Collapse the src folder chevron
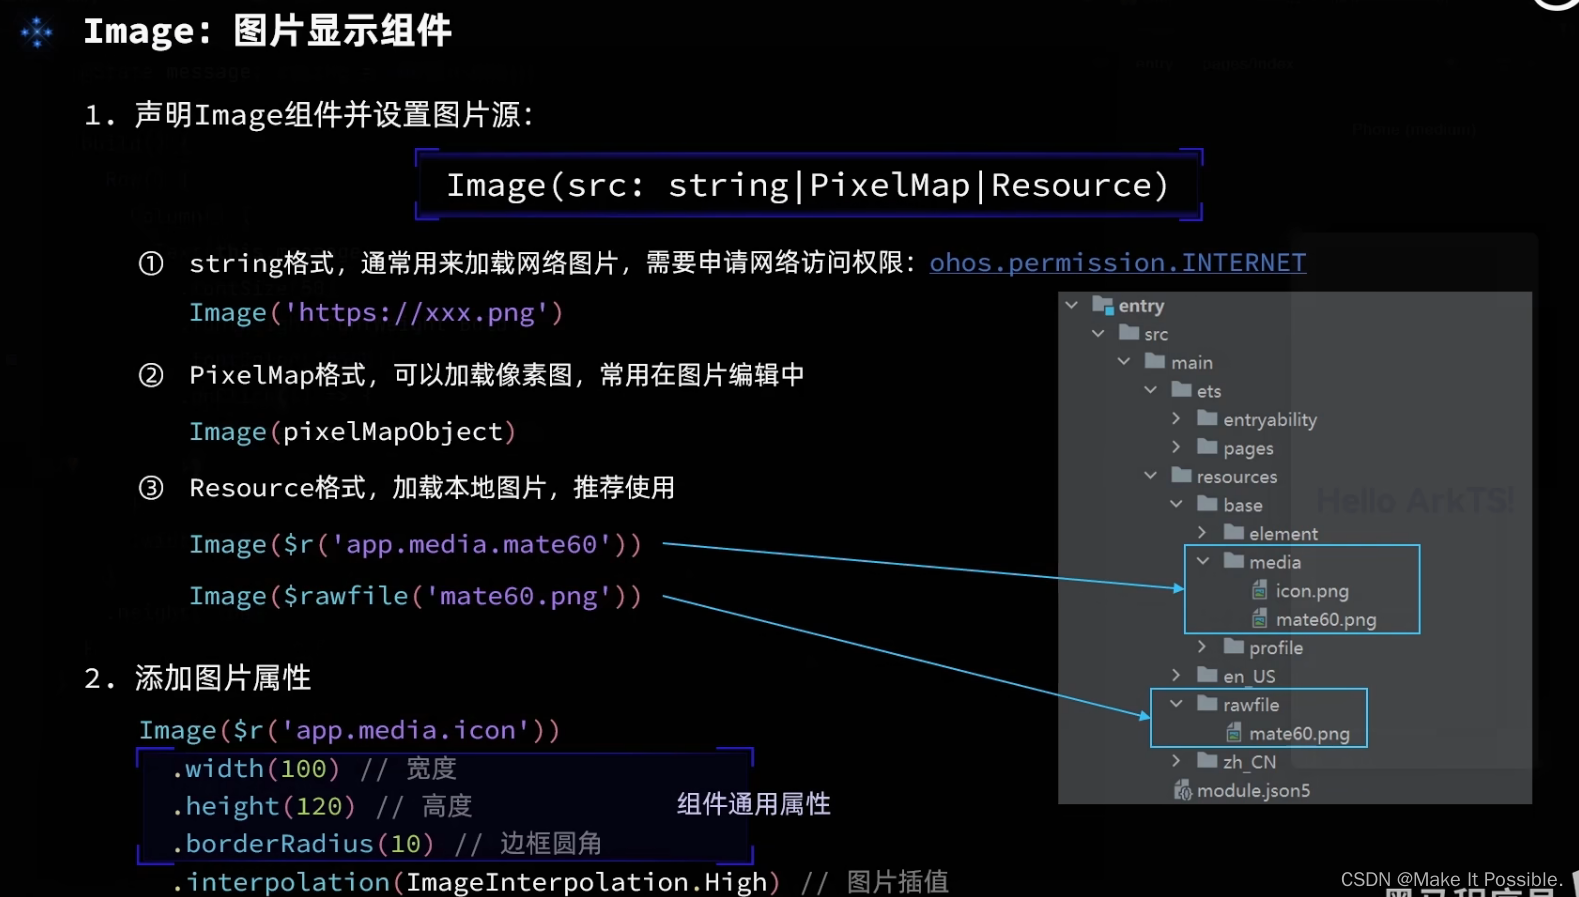The image size is (1579, 897). pyautogui.click(x=1098, y=333)
